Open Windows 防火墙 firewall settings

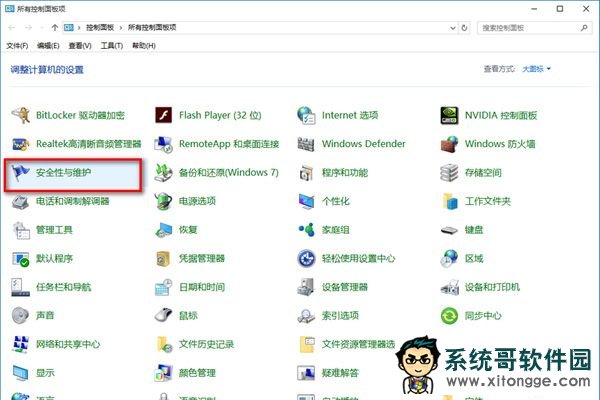coord(500,144)
